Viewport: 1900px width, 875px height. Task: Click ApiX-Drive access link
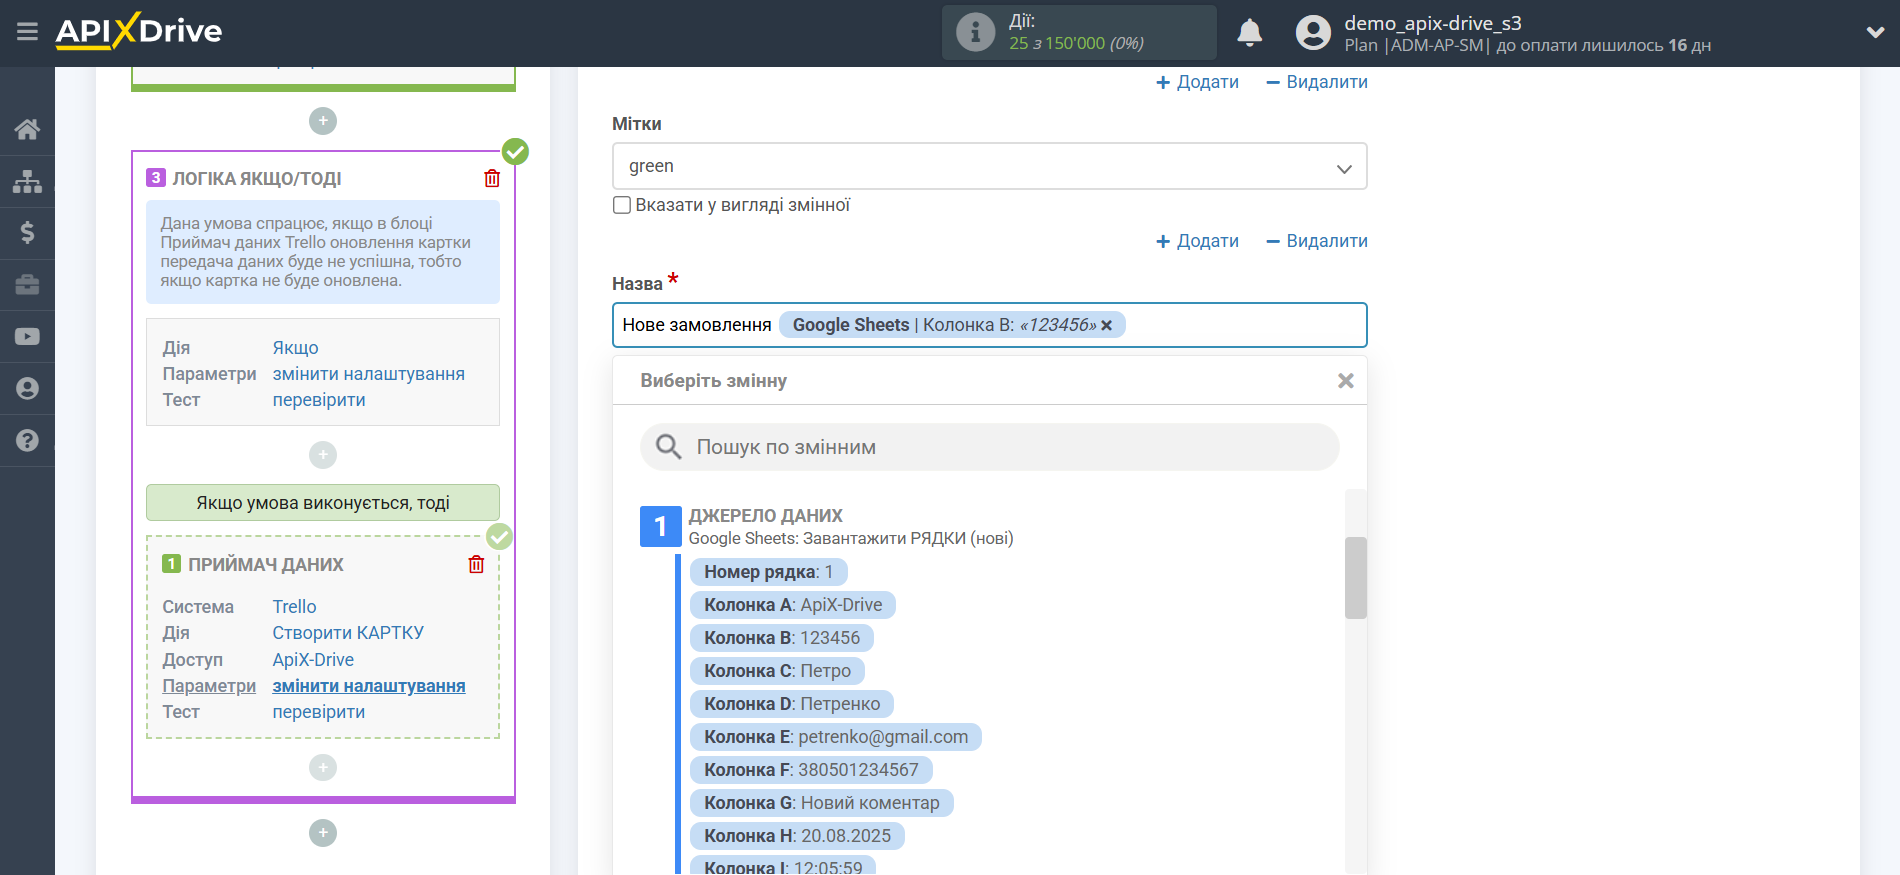click(x=313, y=660)
